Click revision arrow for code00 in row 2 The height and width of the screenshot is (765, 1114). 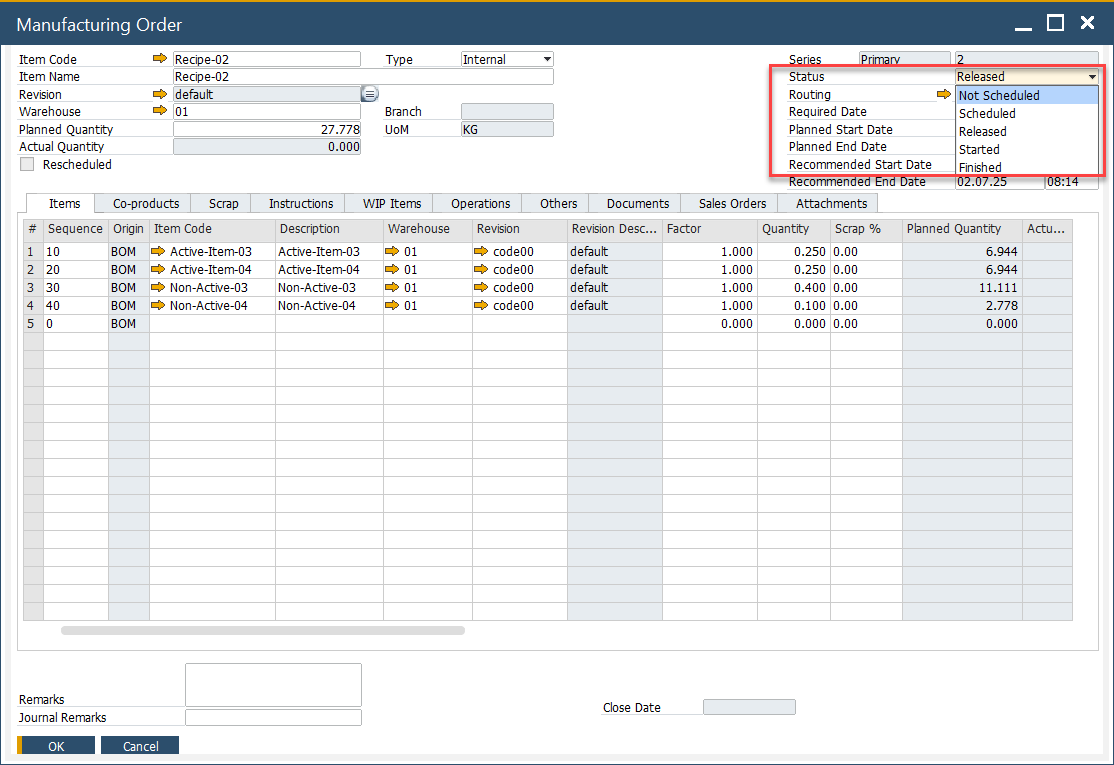click(x=481, y=270)
